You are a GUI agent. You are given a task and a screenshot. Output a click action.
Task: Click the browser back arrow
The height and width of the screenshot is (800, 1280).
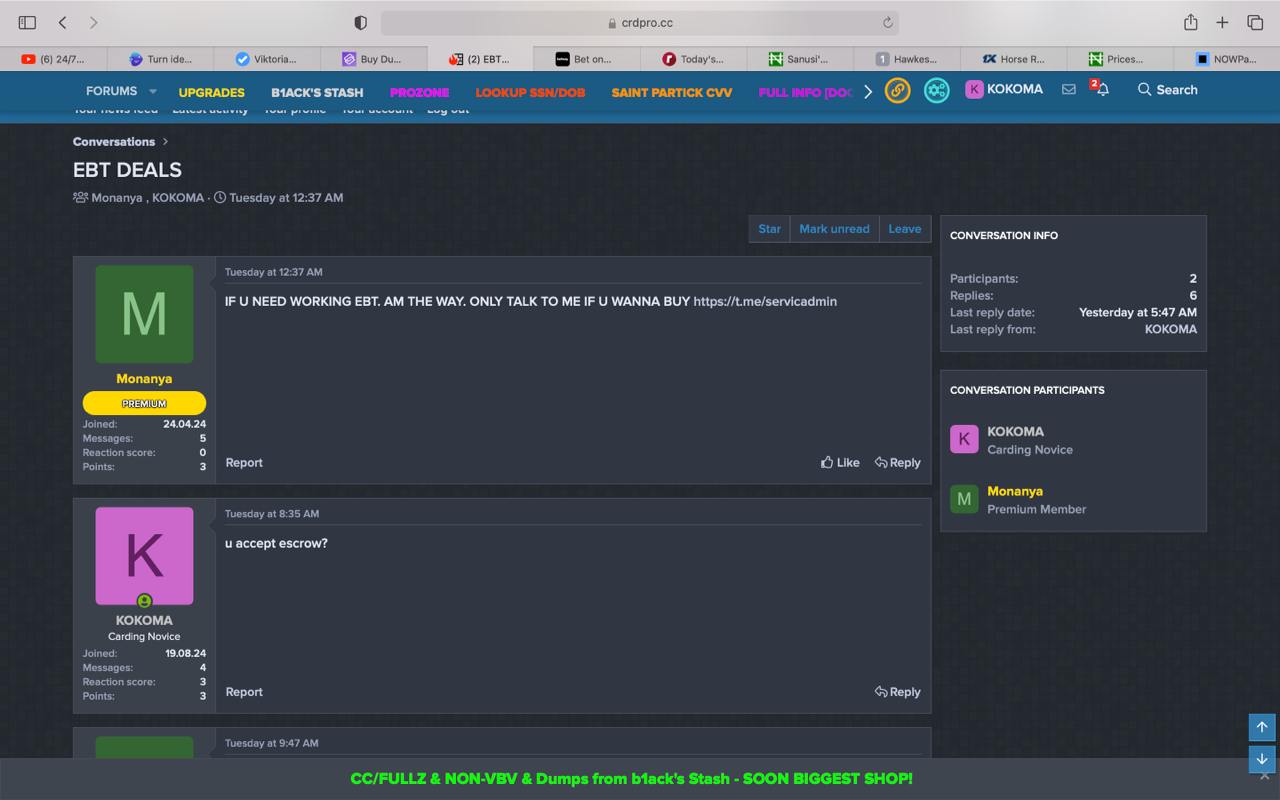point(62,22)
